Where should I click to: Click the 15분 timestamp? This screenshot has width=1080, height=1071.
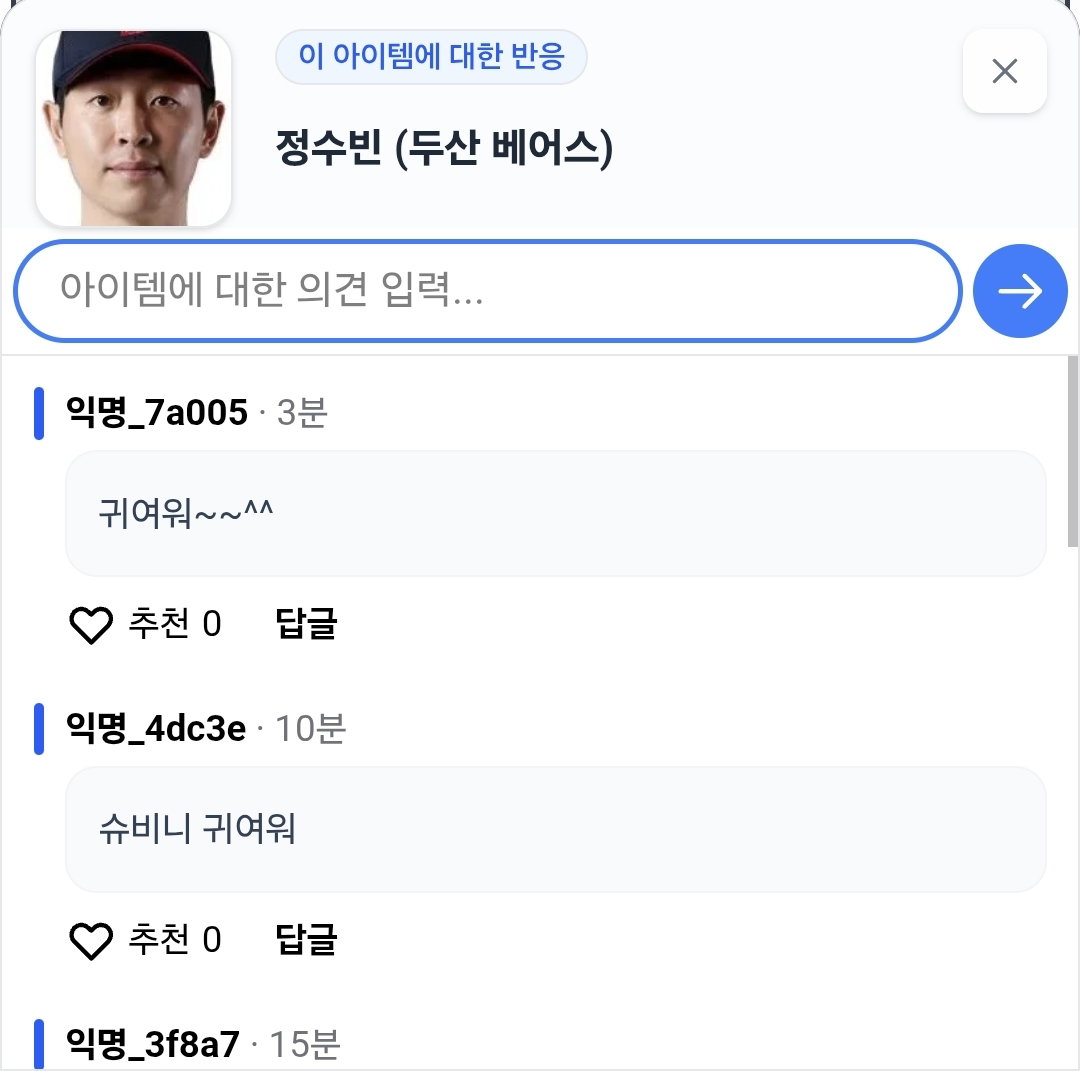point(304,1044)
